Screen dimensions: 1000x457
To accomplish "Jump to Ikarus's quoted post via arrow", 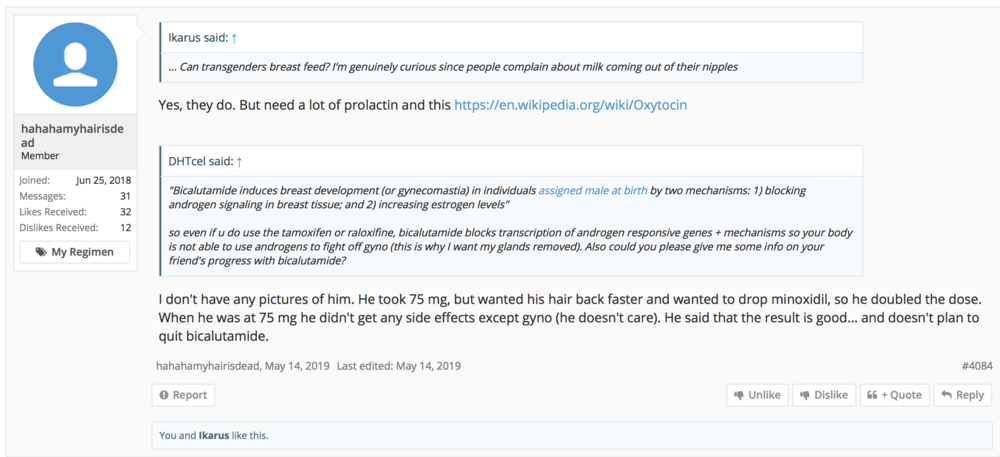I will [234, 38].
